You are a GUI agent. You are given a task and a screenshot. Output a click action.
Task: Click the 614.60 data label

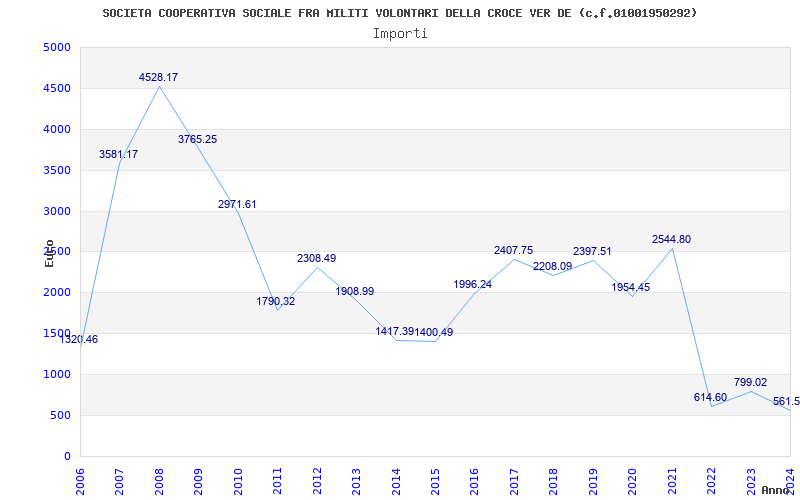click(710, 397)
